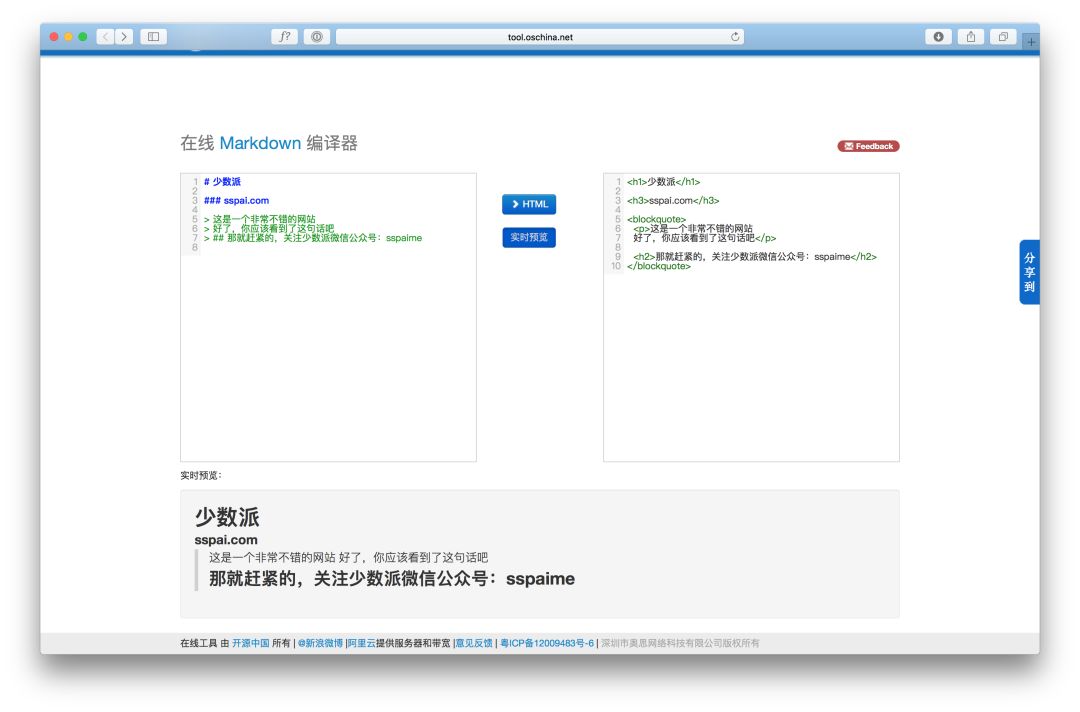The width and height of the screenshot is (1080, 712).
Task: Open the 阿里云 footer link
Action: (362, 643)
